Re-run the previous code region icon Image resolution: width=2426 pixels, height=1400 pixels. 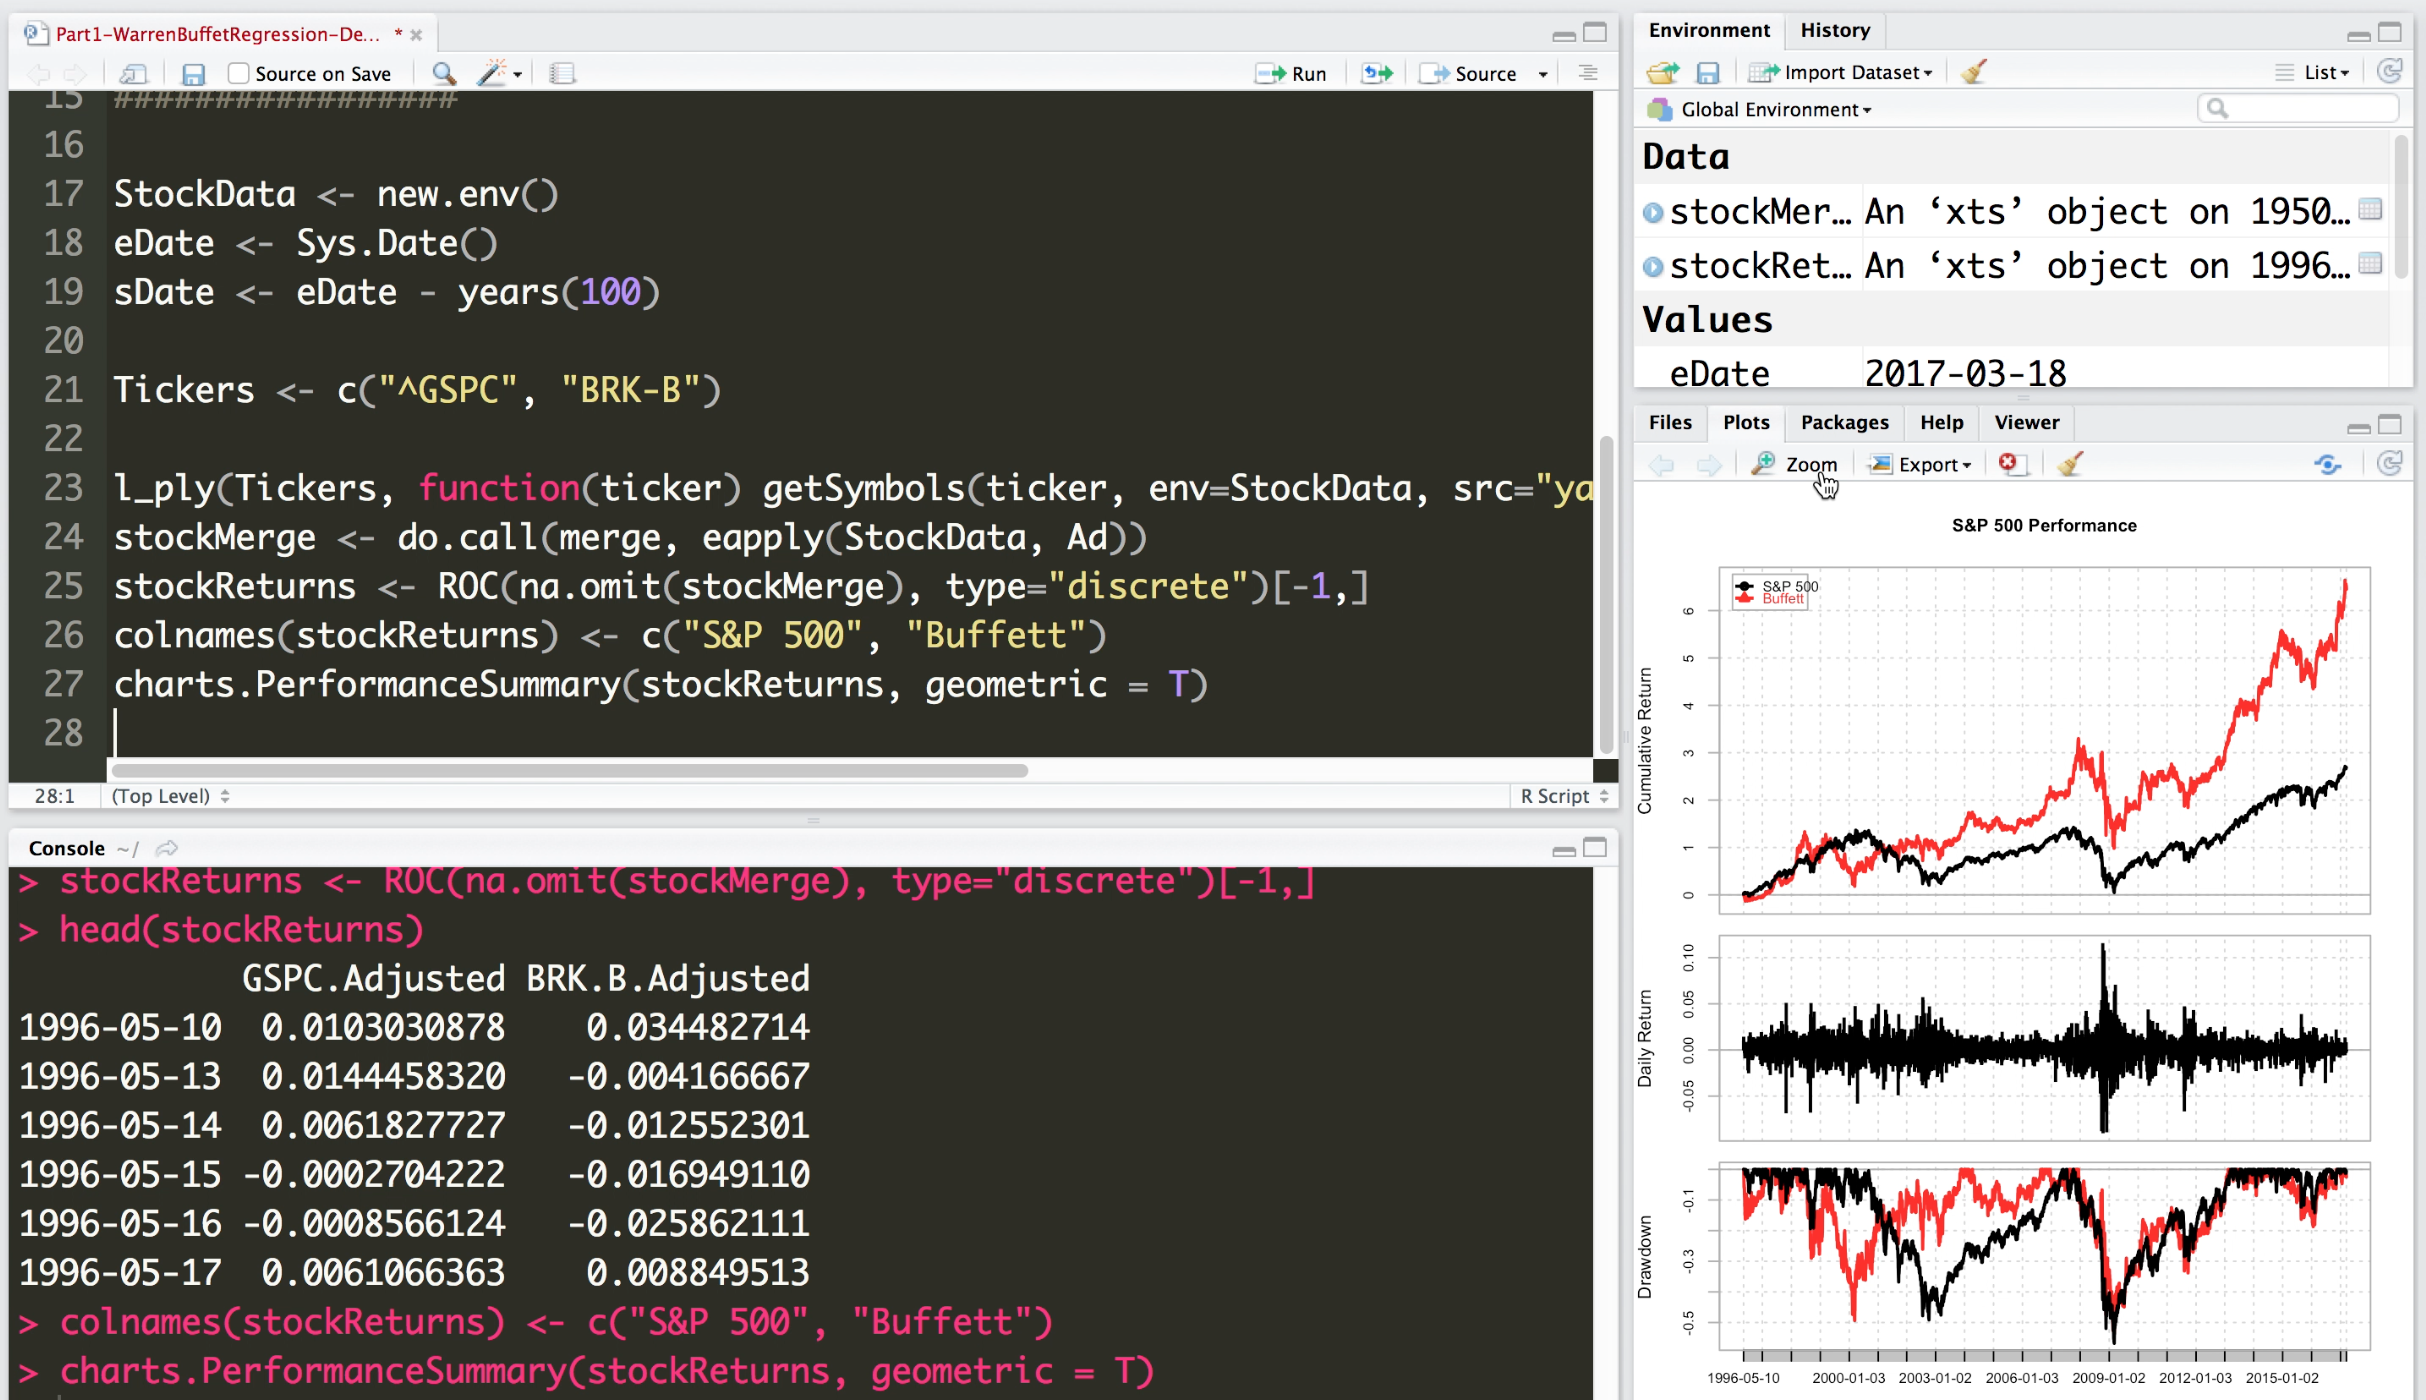pos(1377,73)
